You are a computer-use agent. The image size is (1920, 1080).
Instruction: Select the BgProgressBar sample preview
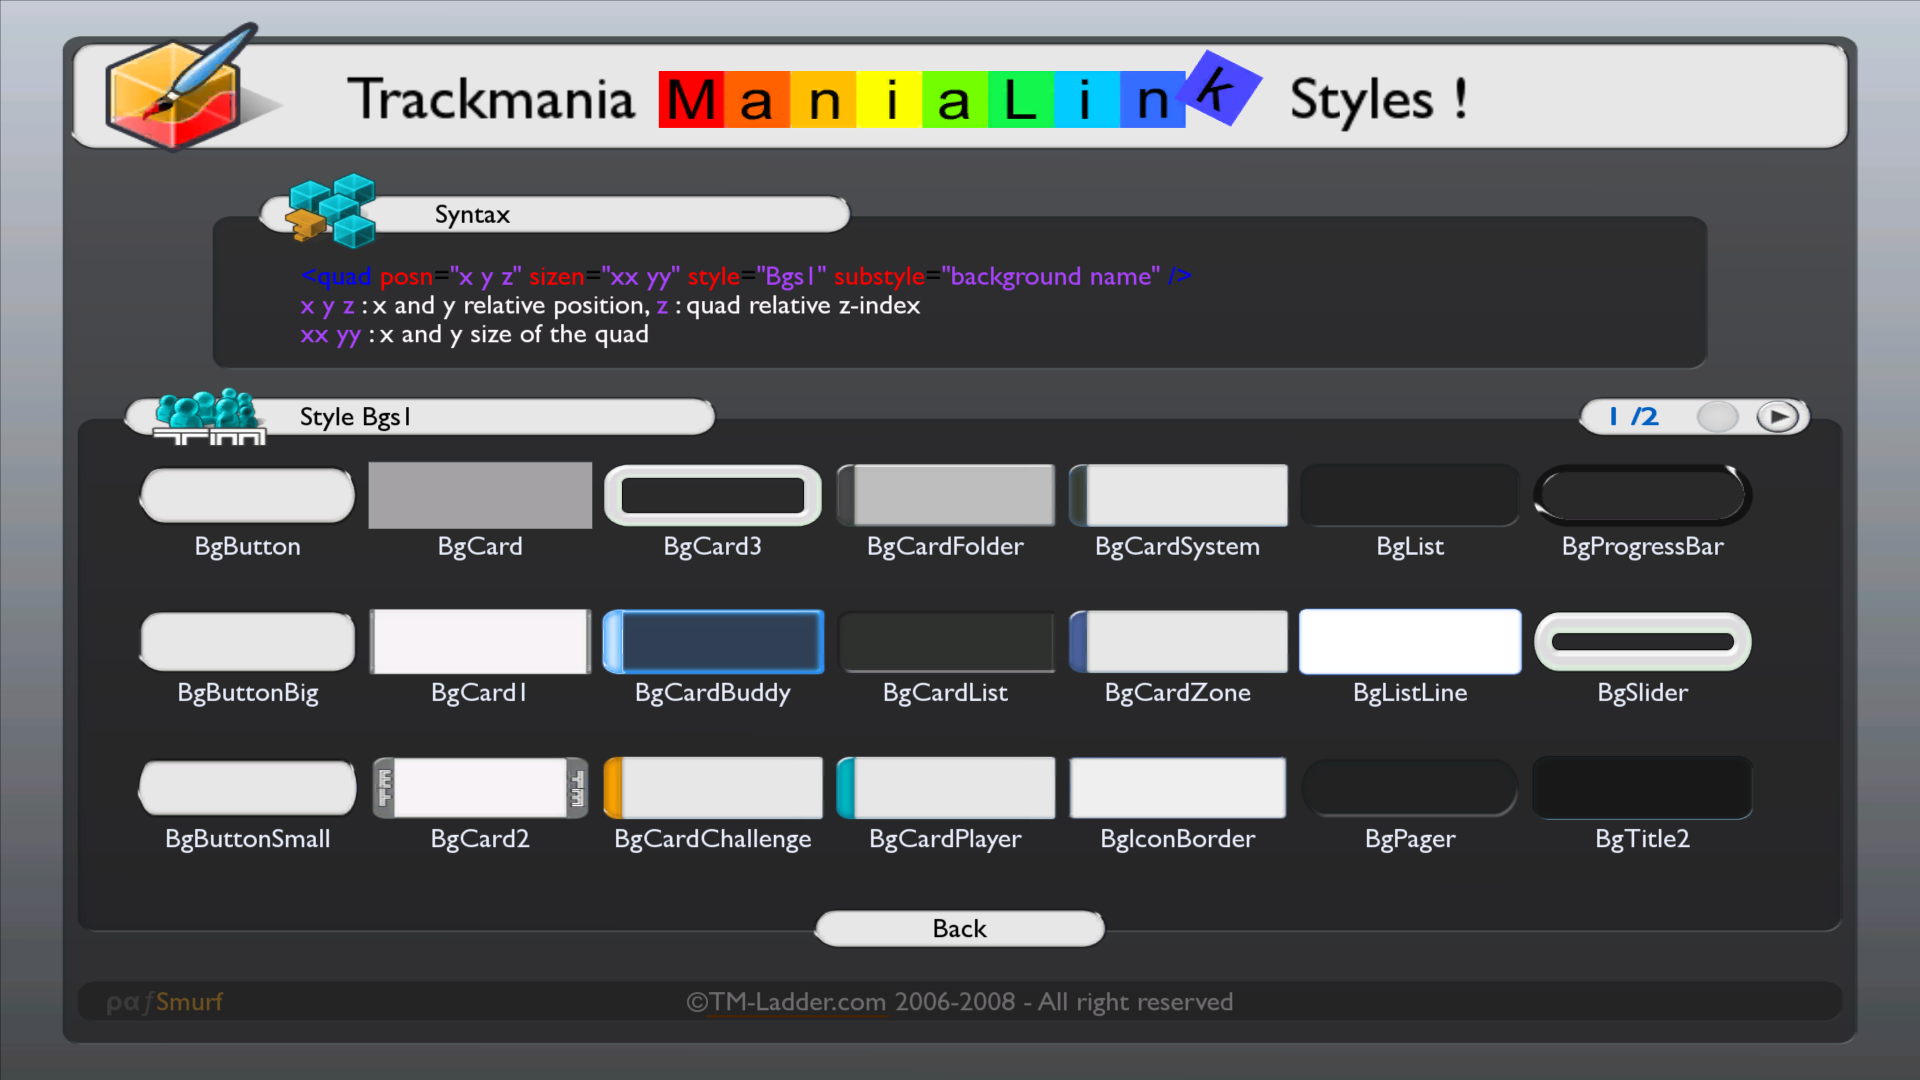(x=1643, y=495)
